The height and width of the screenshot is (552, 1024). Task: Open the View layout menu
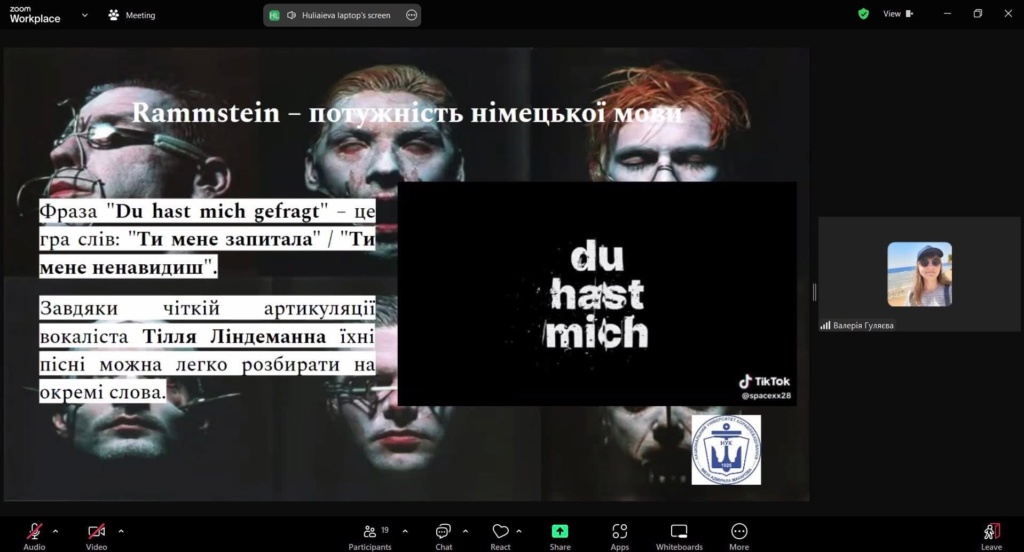(898, 14)
